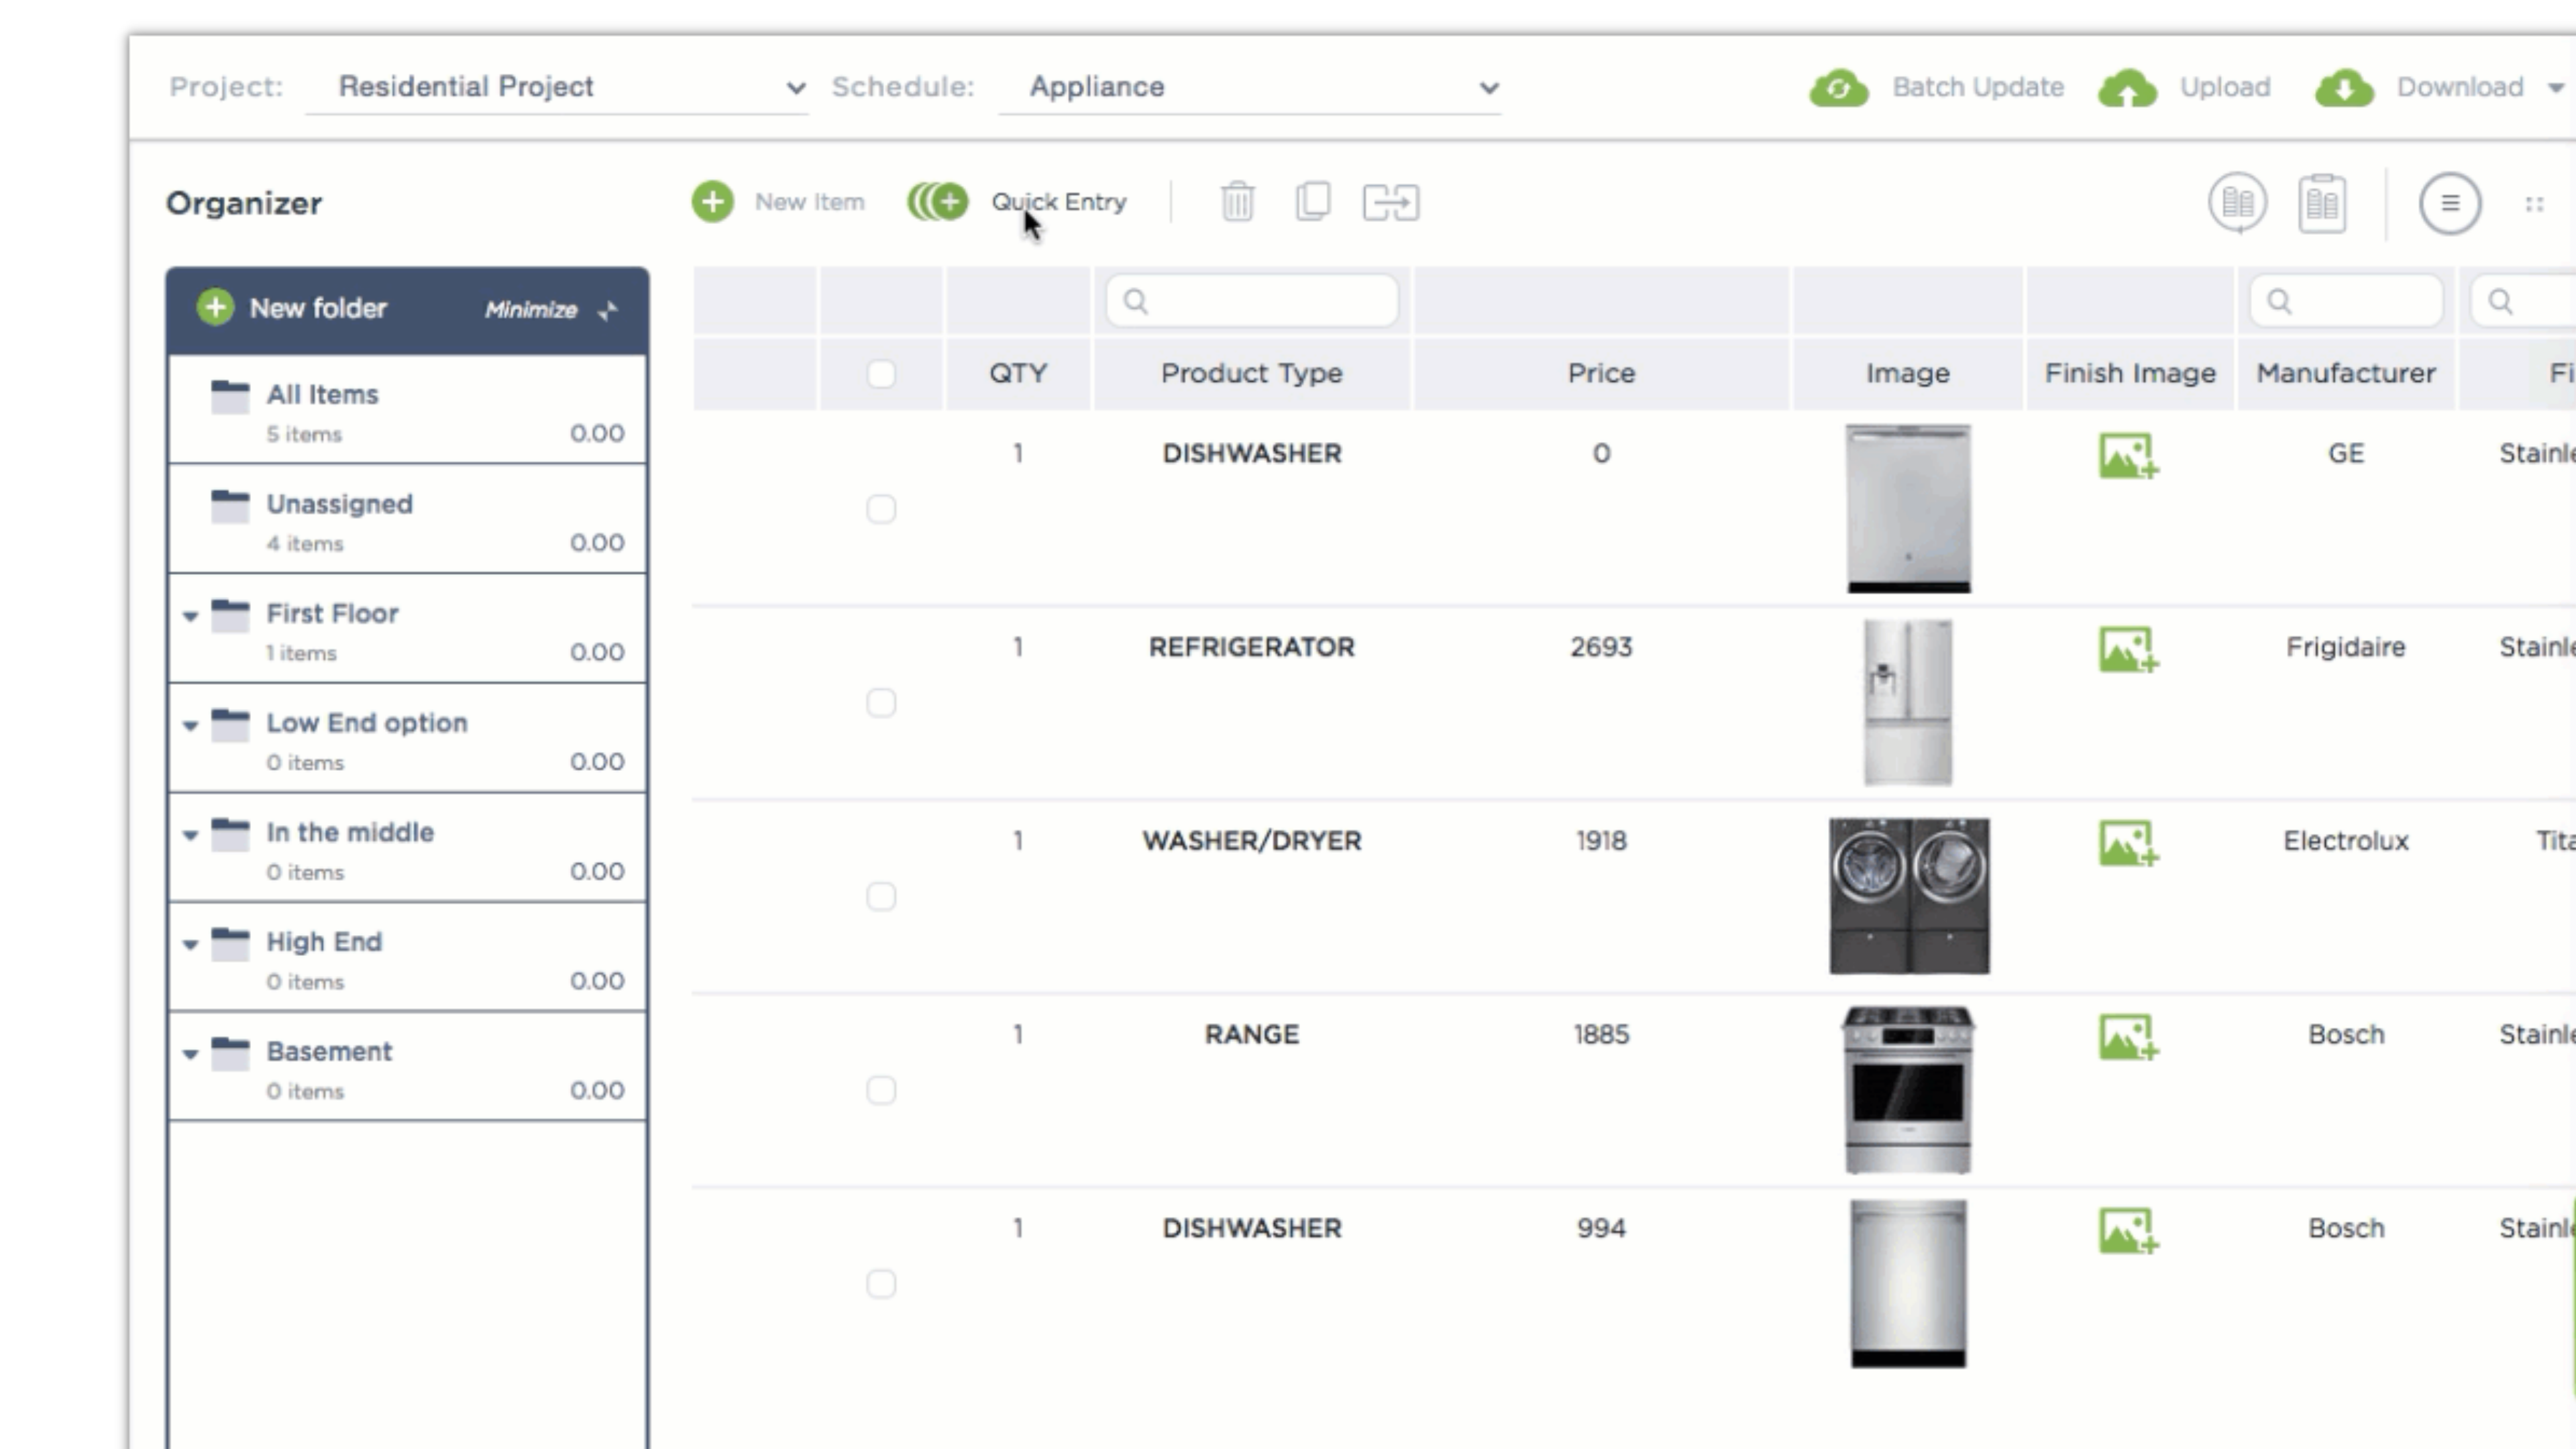This screenshot has height=1449, width=2576.
Task: Sort by the Product Type column header
Action: coord(1251,374)
